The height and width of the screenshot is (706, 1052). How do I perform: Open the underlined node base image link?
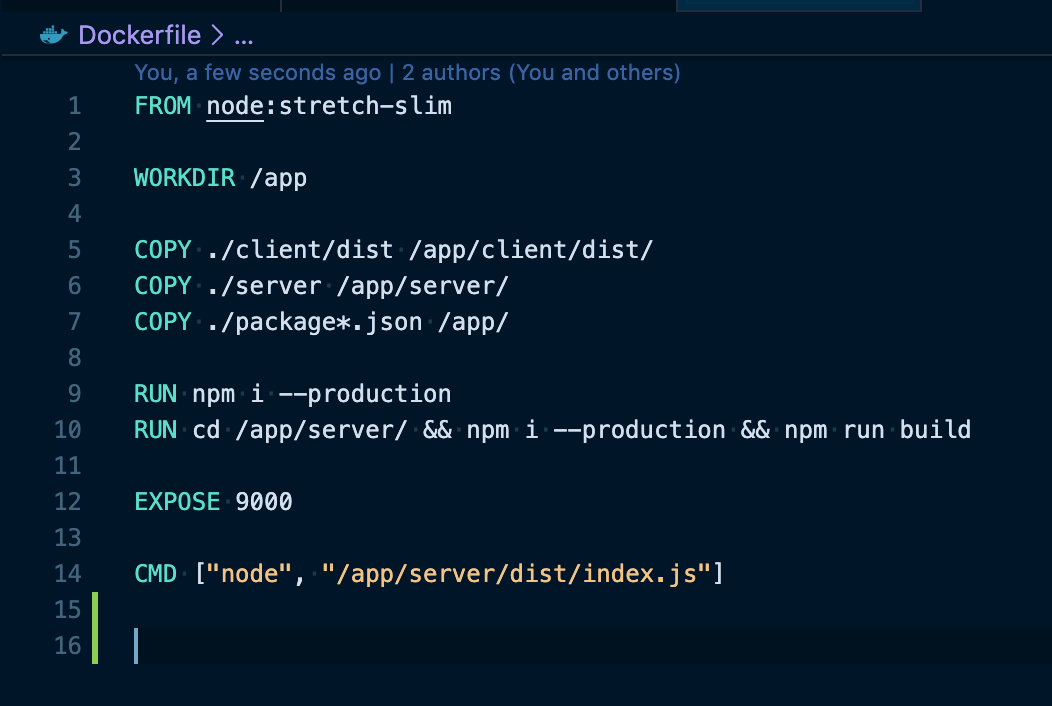233,105
